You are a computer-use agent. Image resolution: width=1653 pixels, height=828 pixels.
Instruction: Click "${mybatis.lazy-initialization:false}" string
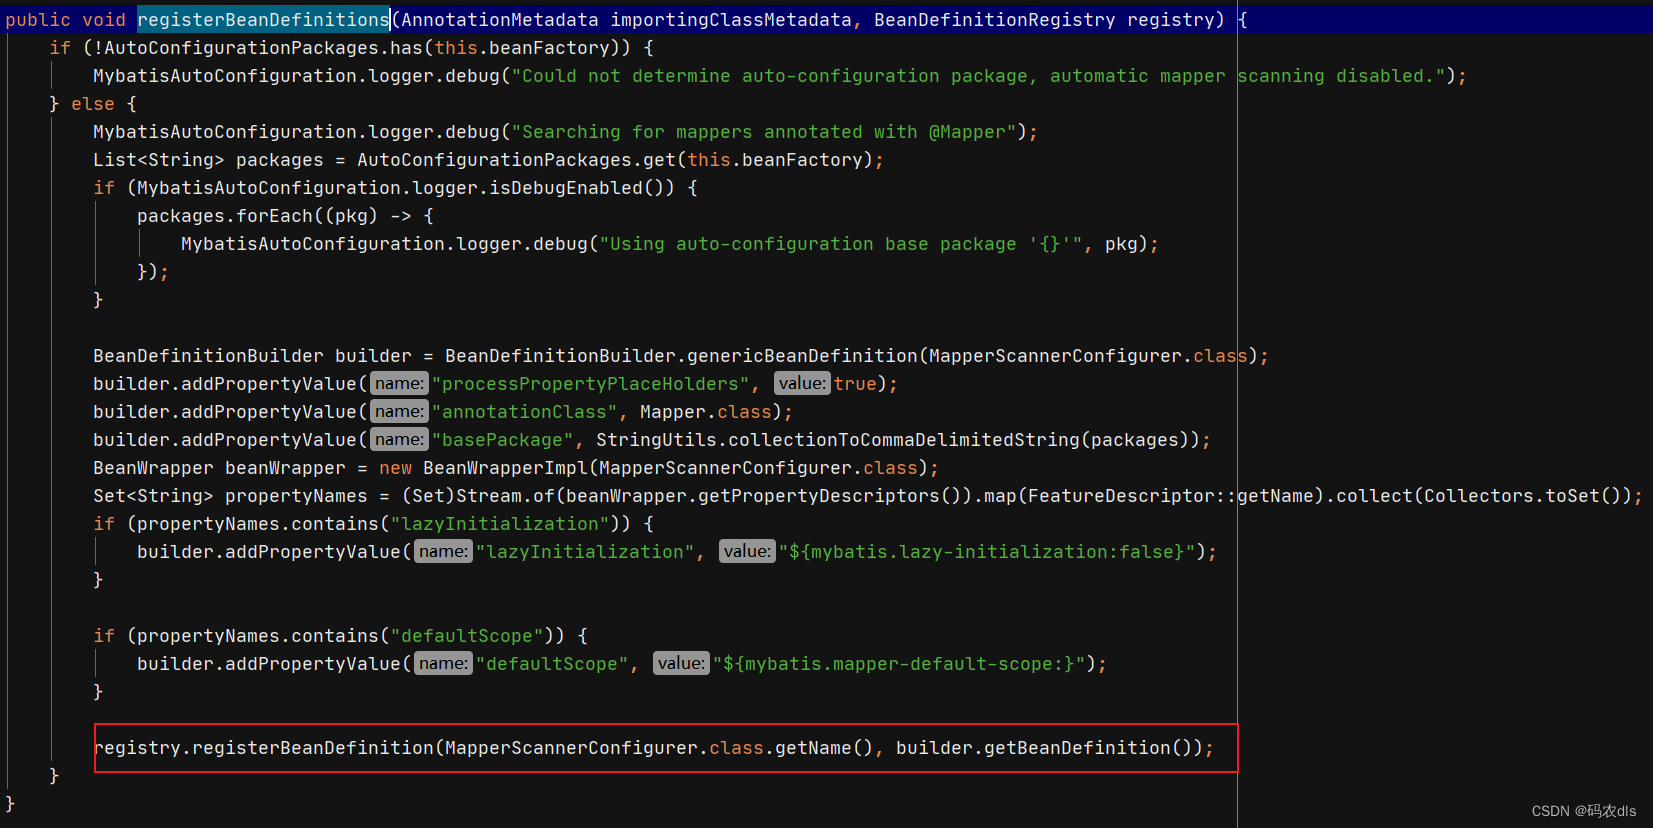point(987,552)
